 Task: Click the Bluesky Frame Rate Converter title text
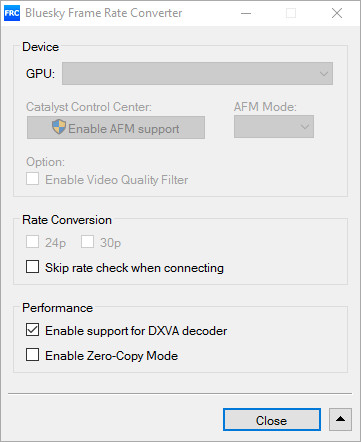(x=104, y=13)
